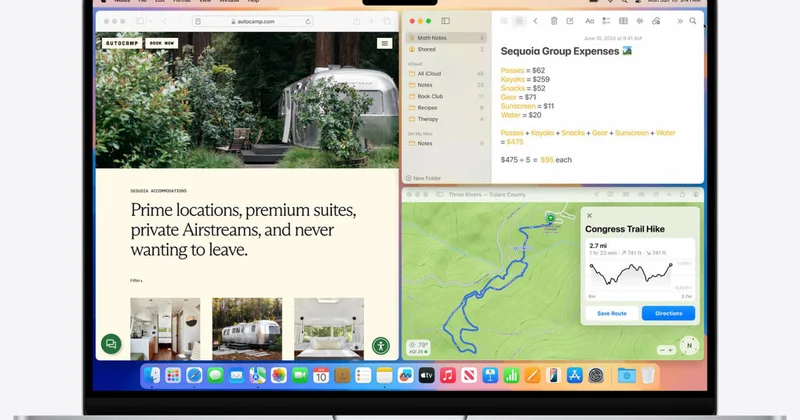Reload the autocamp.com page
Screen dimensions: 800x420
(308, 21)
